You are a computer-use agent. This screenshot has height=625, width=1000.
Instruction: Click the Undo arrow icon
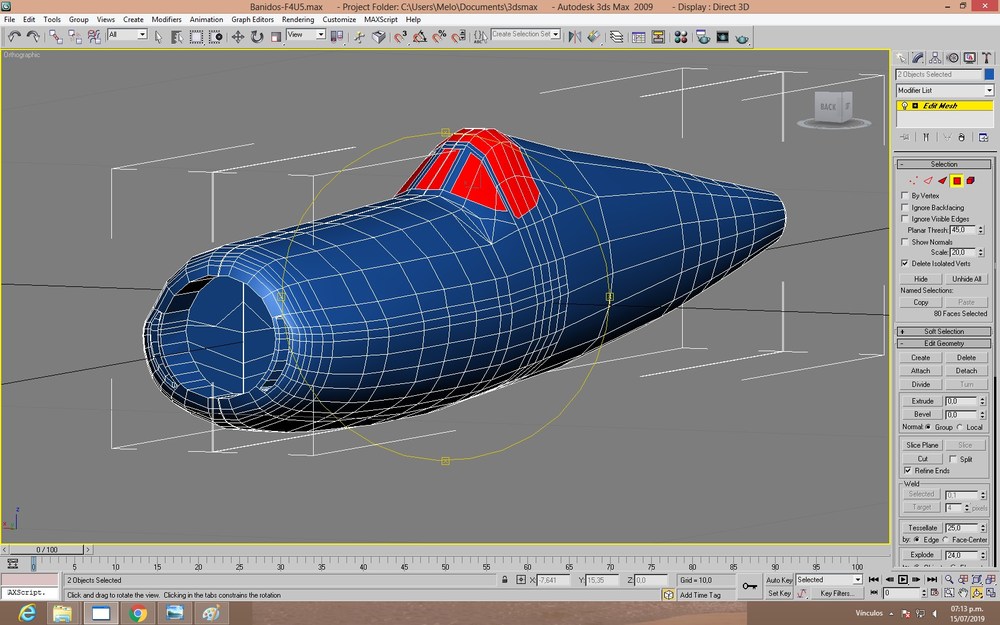pos(14,37)
